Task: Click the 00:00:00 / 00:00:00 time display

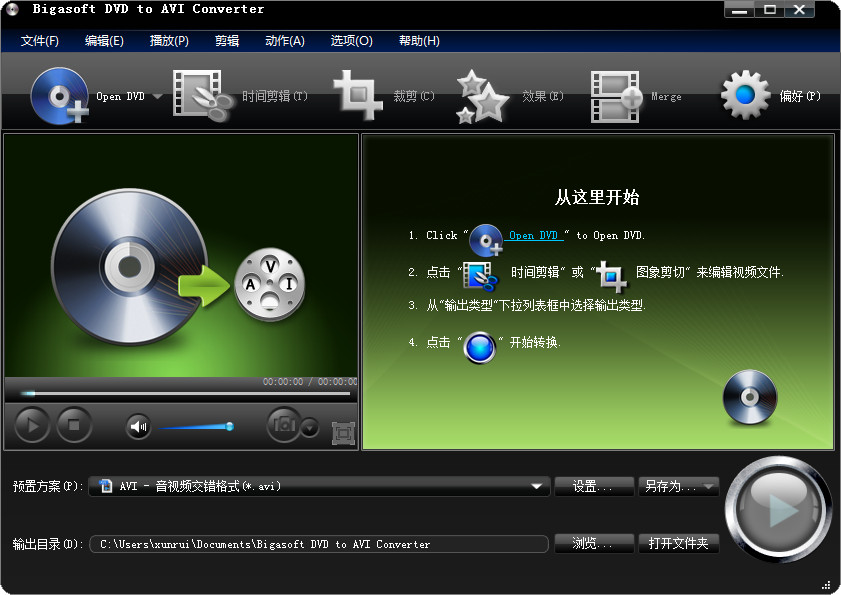Action: tap(309, 381)
